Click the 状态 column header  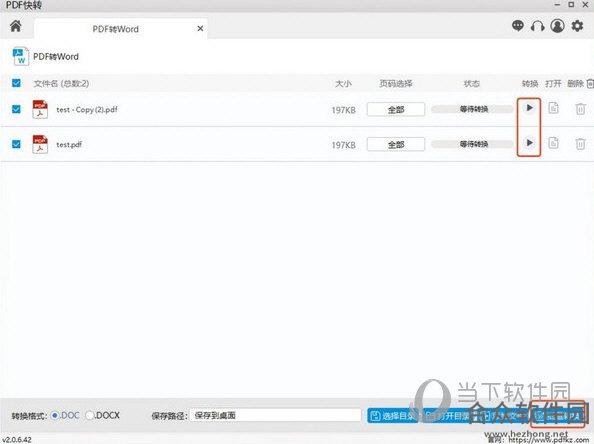pyautogui.click(x=472, y=83)
